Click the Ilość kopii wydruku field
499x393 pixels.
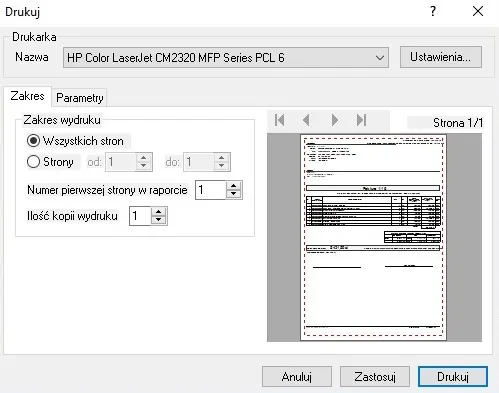pyautogui.click(x=140, y=216)
